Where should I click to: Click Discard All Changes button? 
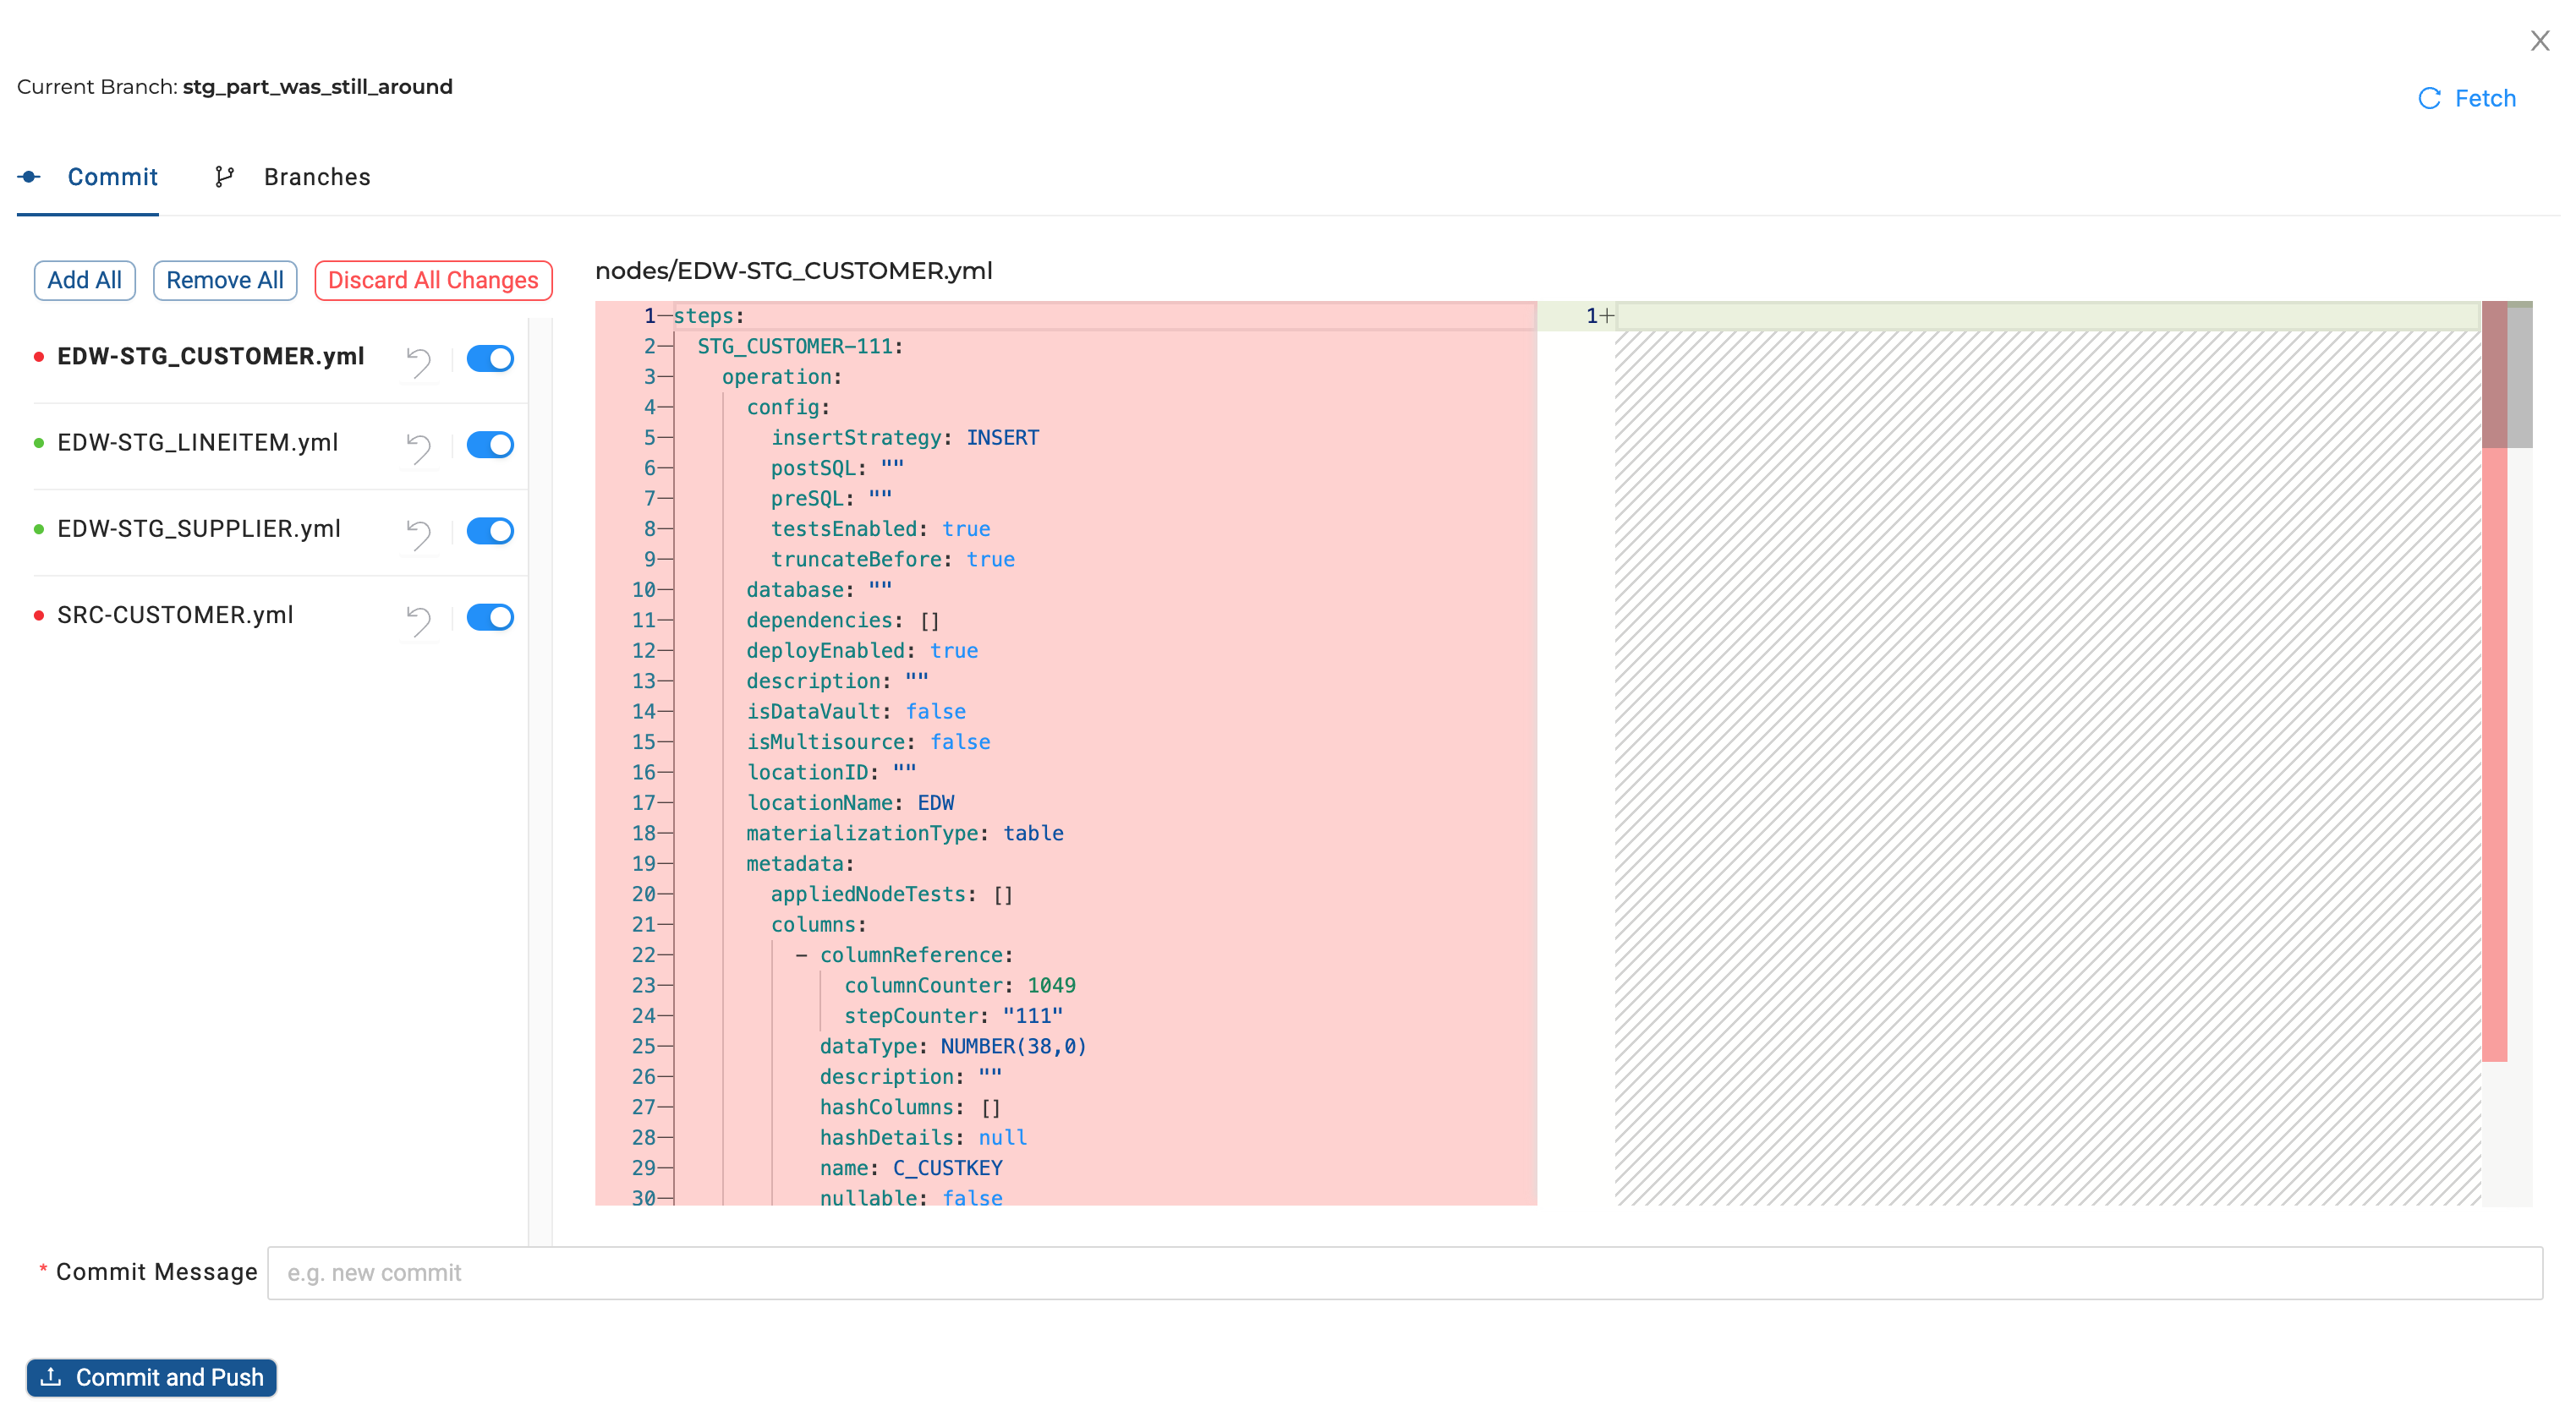tap(433, 280)
